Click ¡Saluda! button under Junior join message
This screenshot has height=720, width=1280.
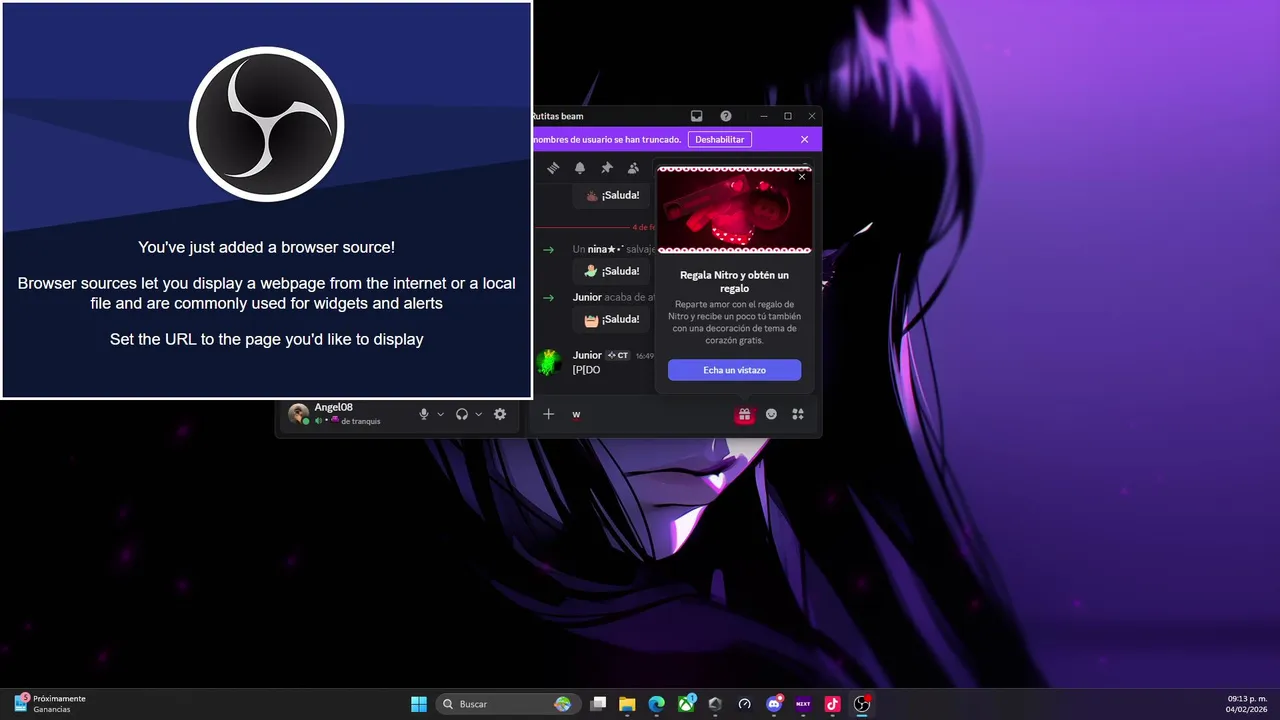[x=612, y=319]
